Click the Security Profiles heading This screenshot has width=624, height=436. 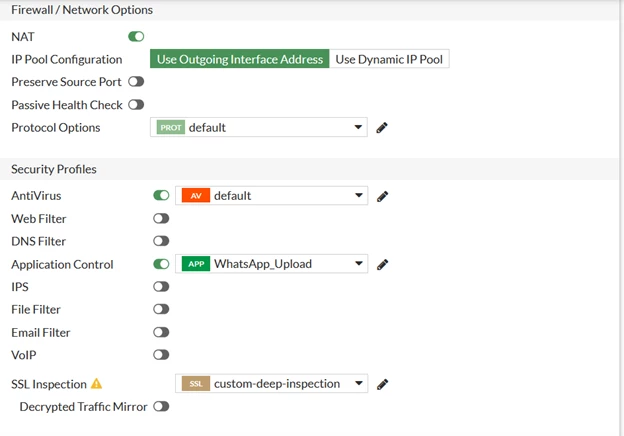click(x=54, y=169)
